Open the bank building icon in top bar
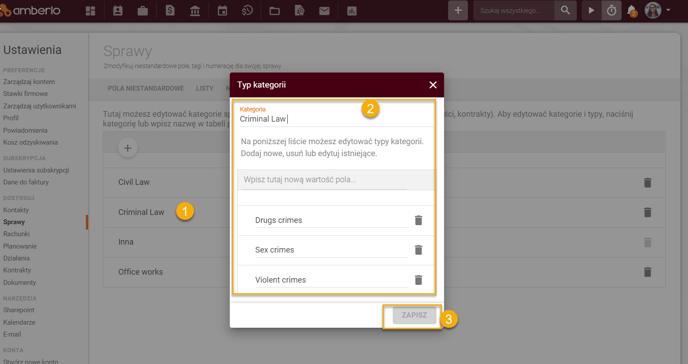 point(195,11)
